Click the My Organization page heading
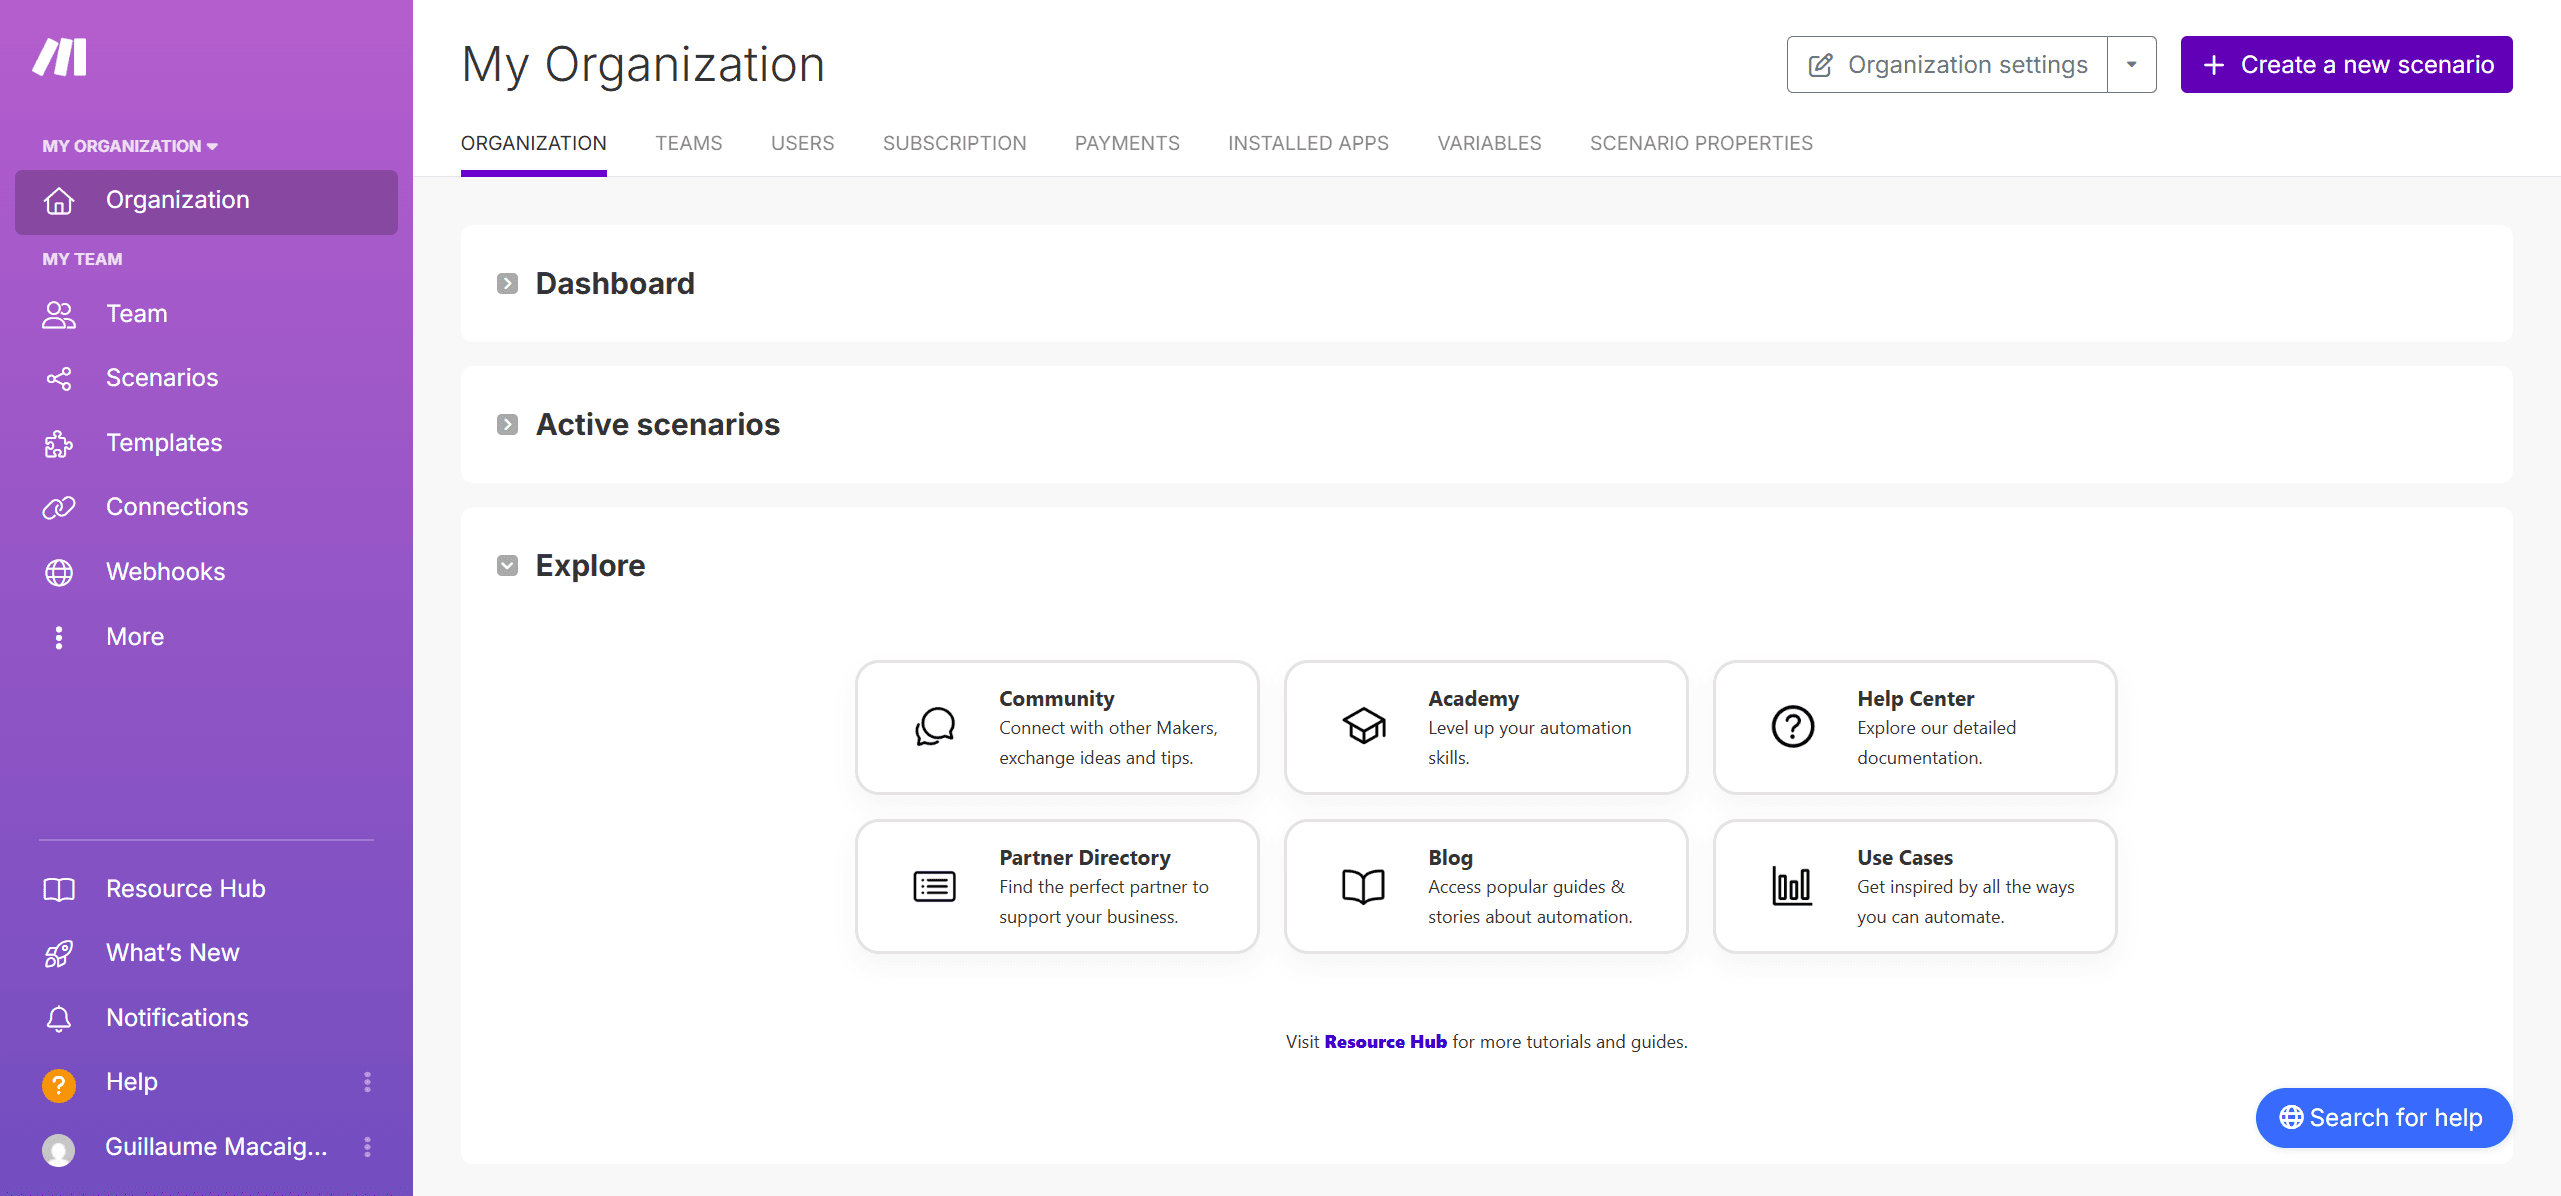 [643, 65]
